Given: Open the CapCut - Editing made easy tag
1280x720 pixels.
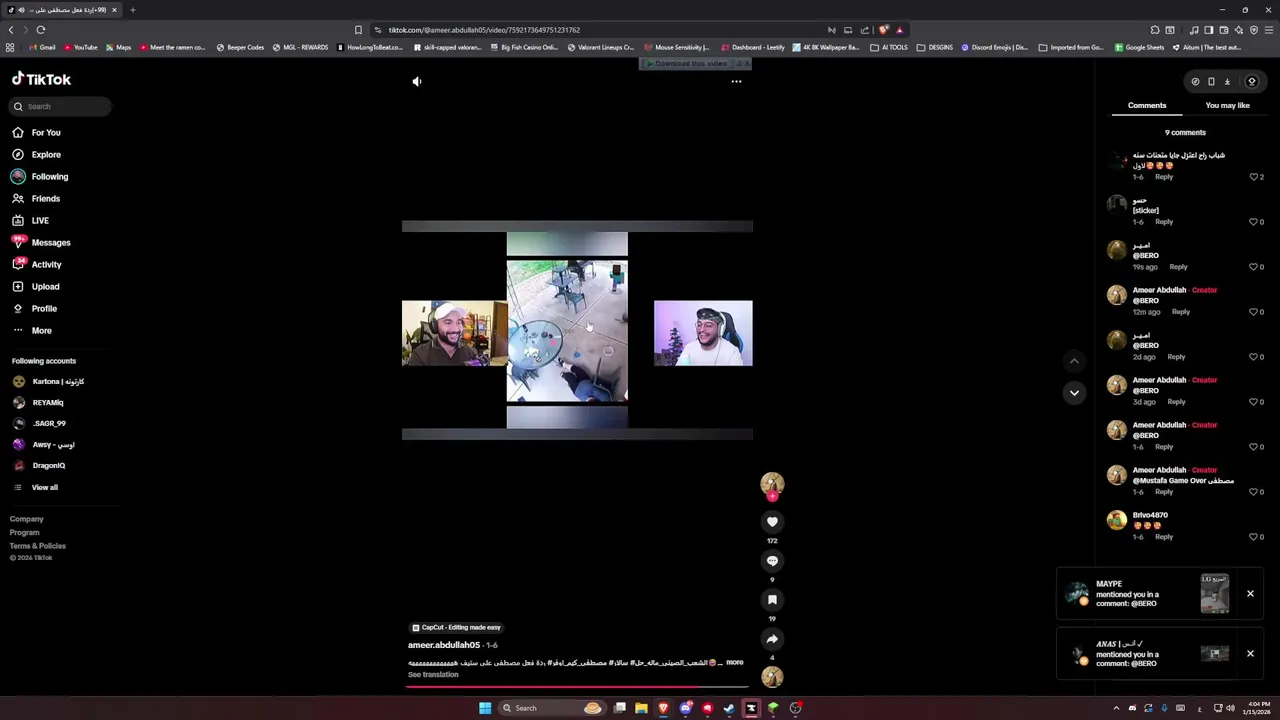Looking at the screenshot, I should 456,628.
